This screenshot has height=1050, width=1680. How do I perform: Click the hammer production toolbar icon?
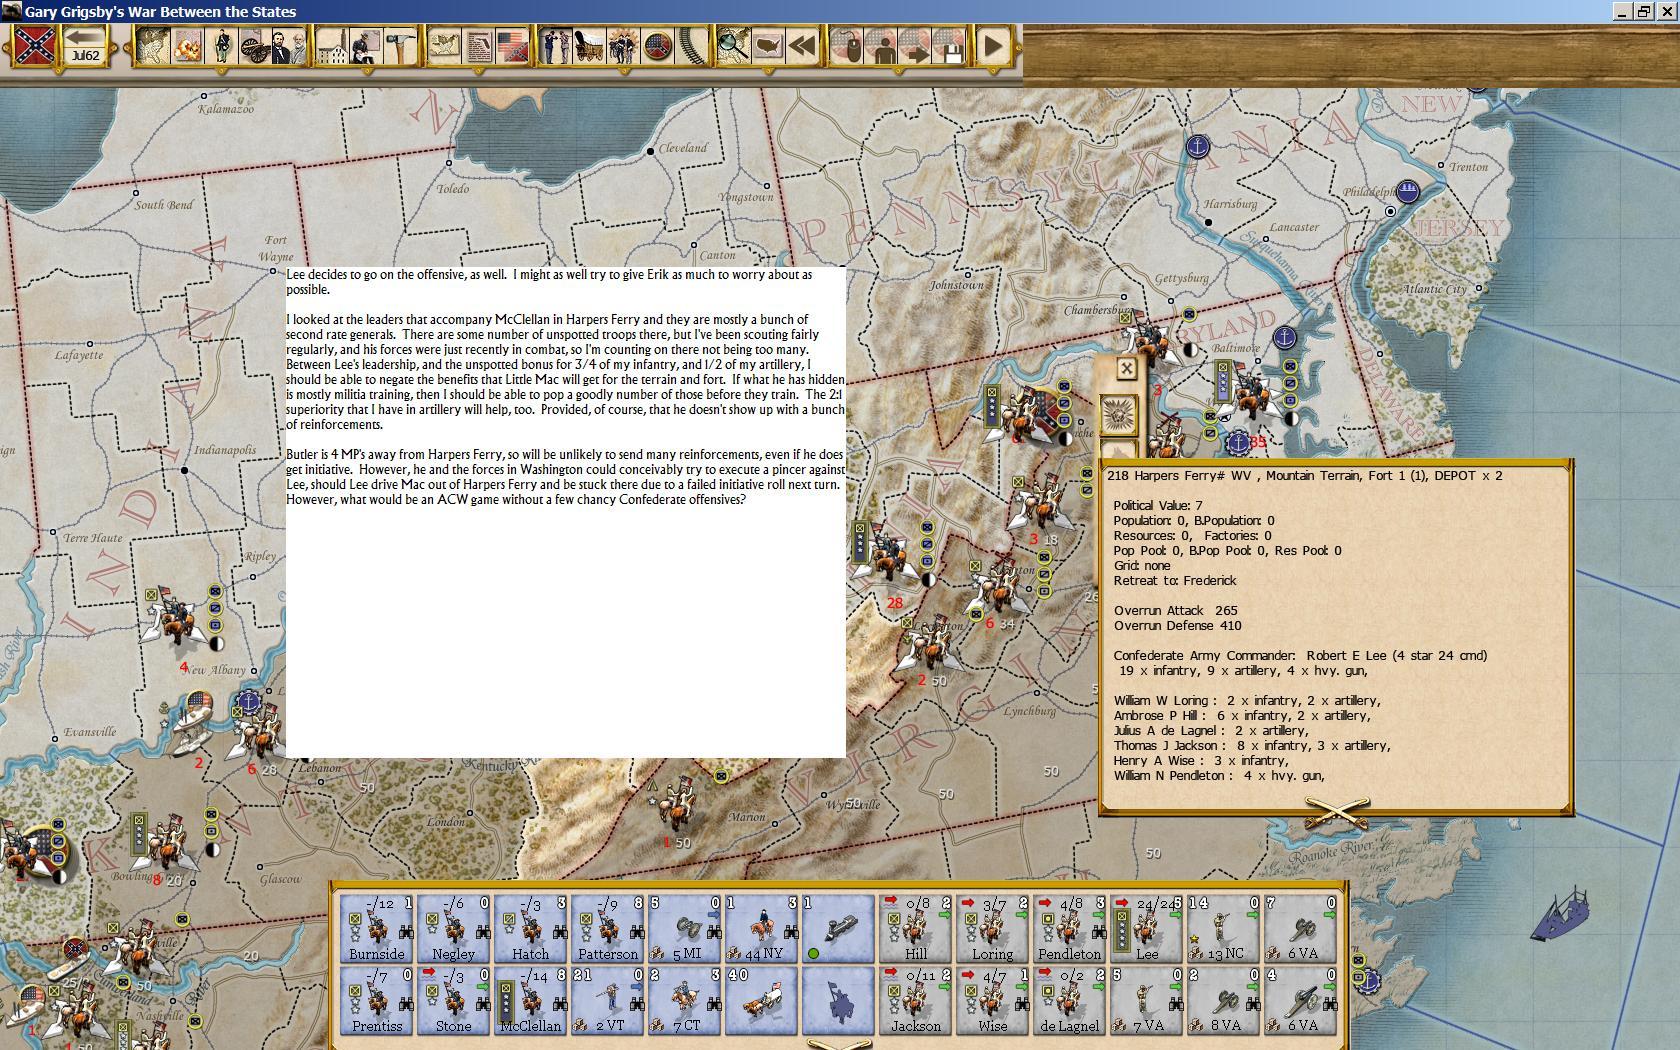[400, 46]
